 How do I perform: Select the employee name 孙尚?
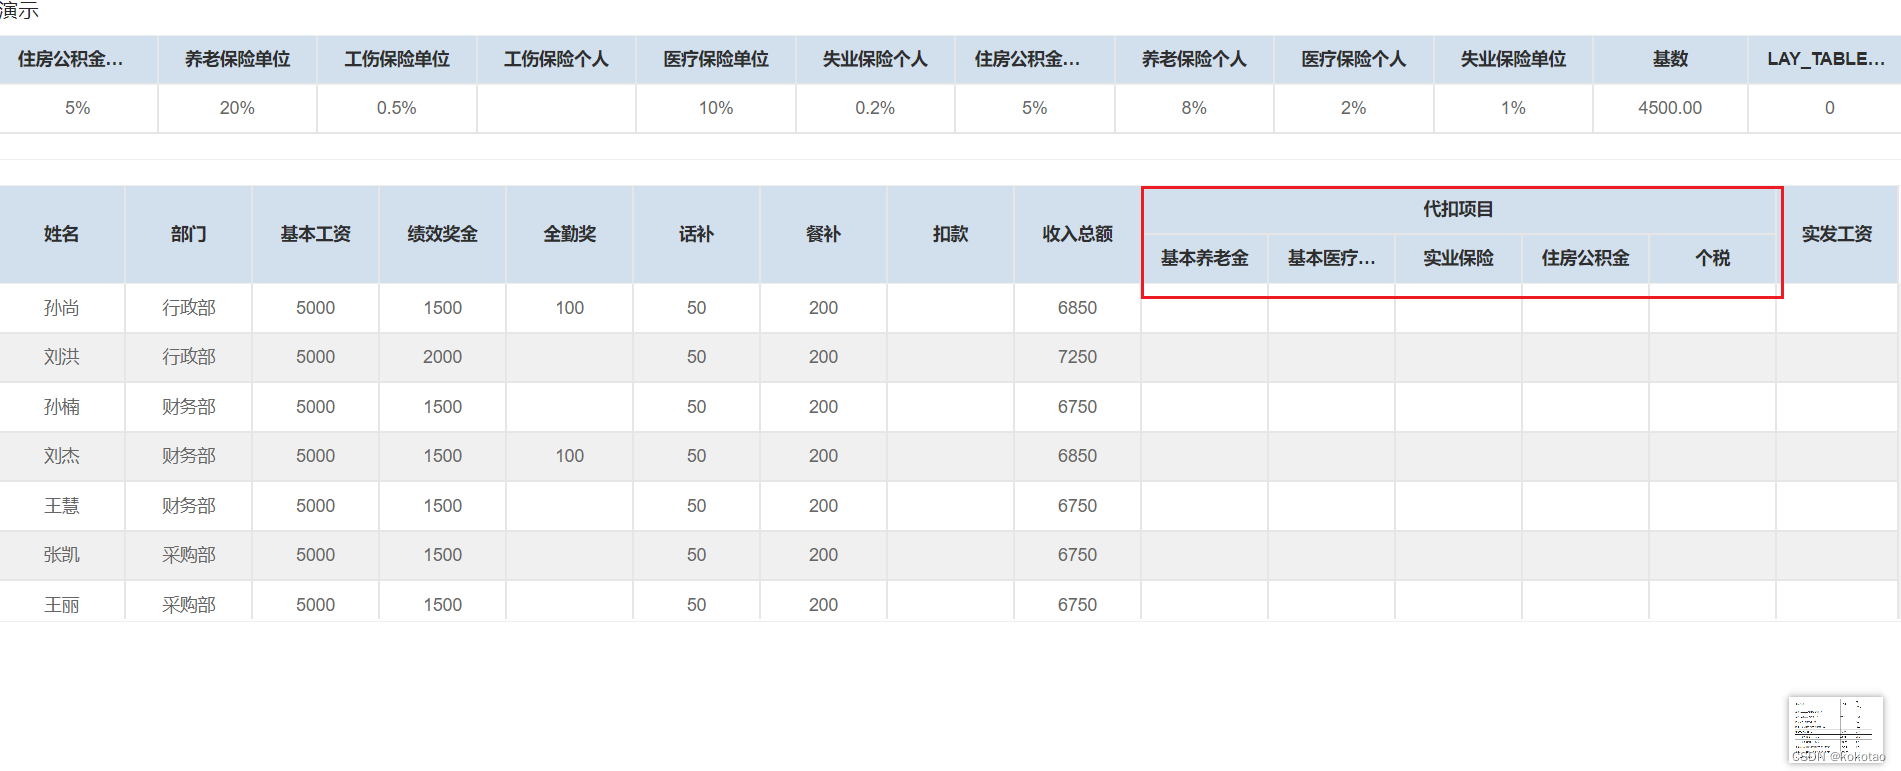pyautogui.click(x=62, y=308)
